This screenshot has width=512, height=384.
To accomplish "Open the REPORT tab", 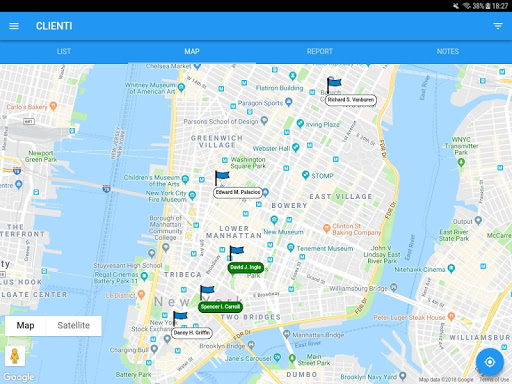I will [320, 51].
